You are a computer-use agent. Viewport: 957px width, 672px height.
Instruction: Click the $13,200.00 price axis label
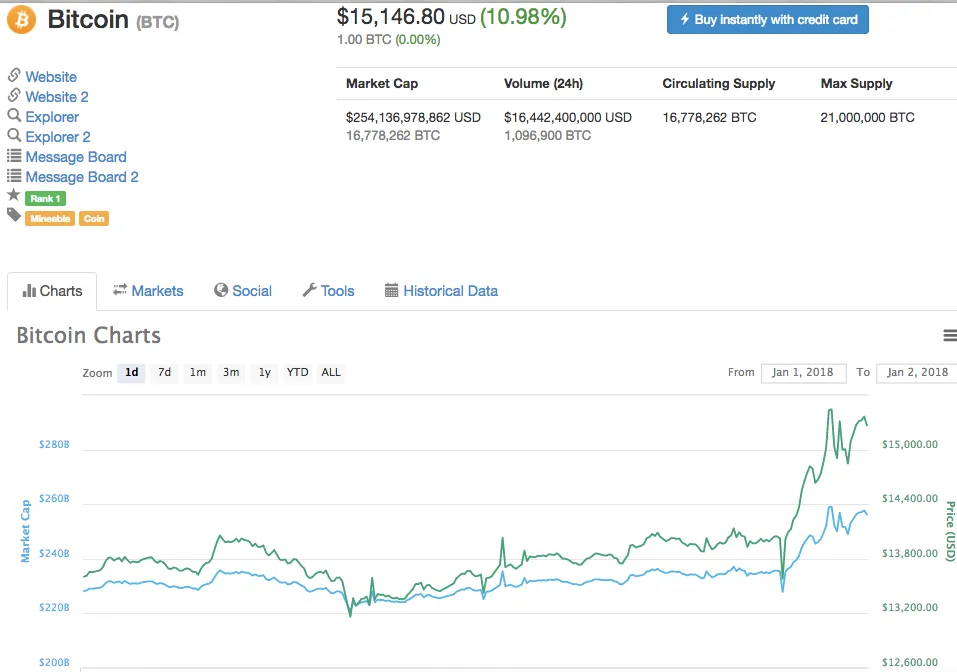coord(909,607)
